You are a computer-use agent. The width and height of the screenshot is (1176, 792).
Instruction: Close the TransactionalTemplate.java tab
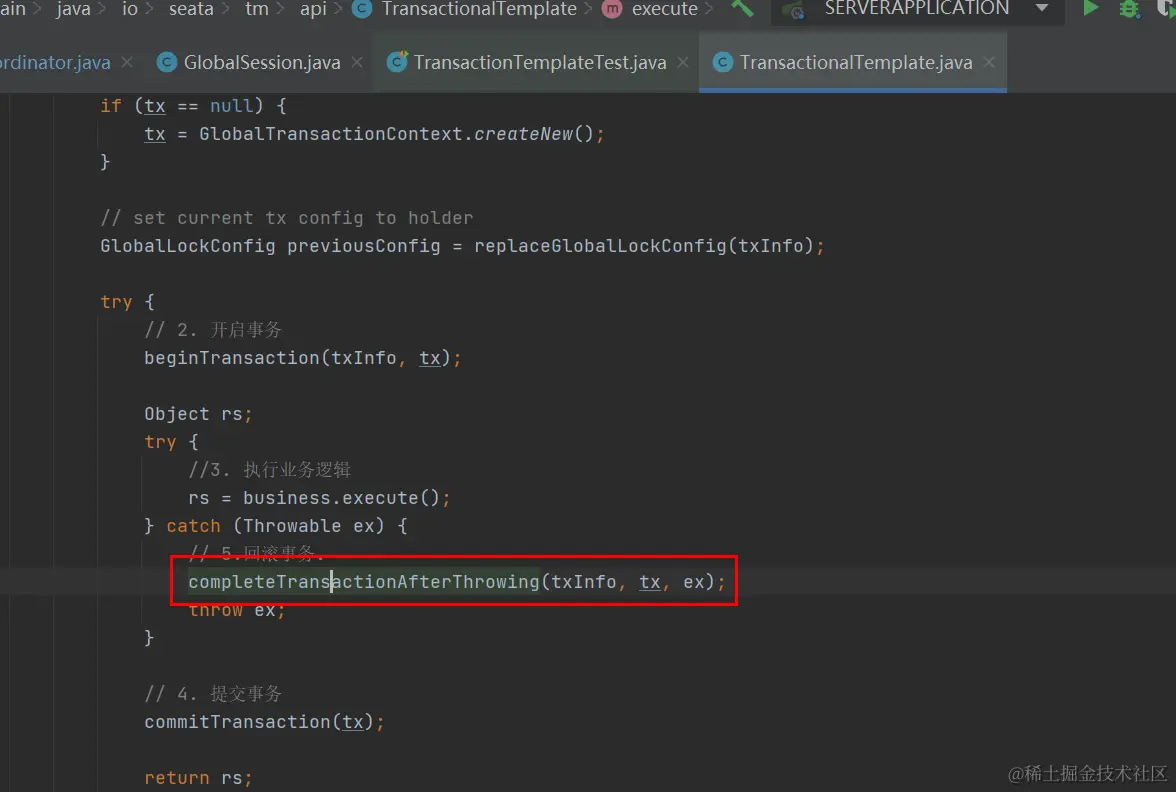click(x=989, y=62)
